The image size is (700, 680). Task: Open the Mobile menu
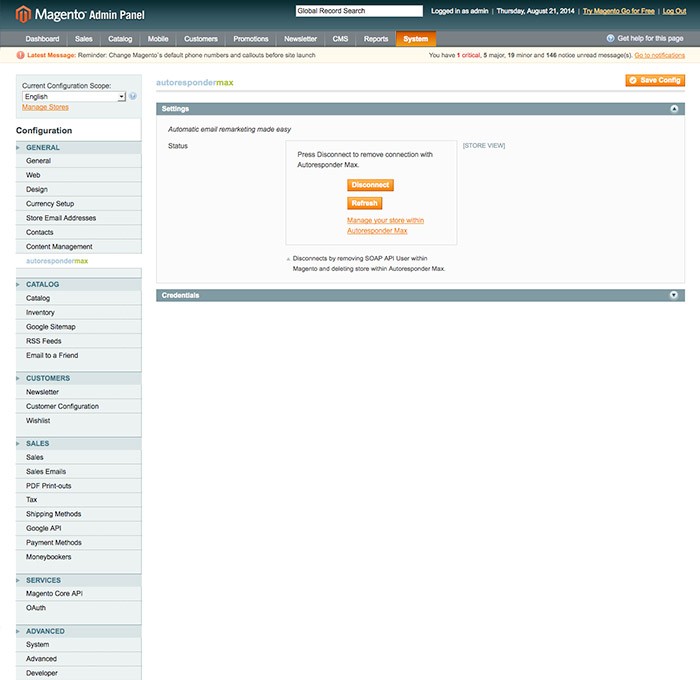[x=158, y=39]
